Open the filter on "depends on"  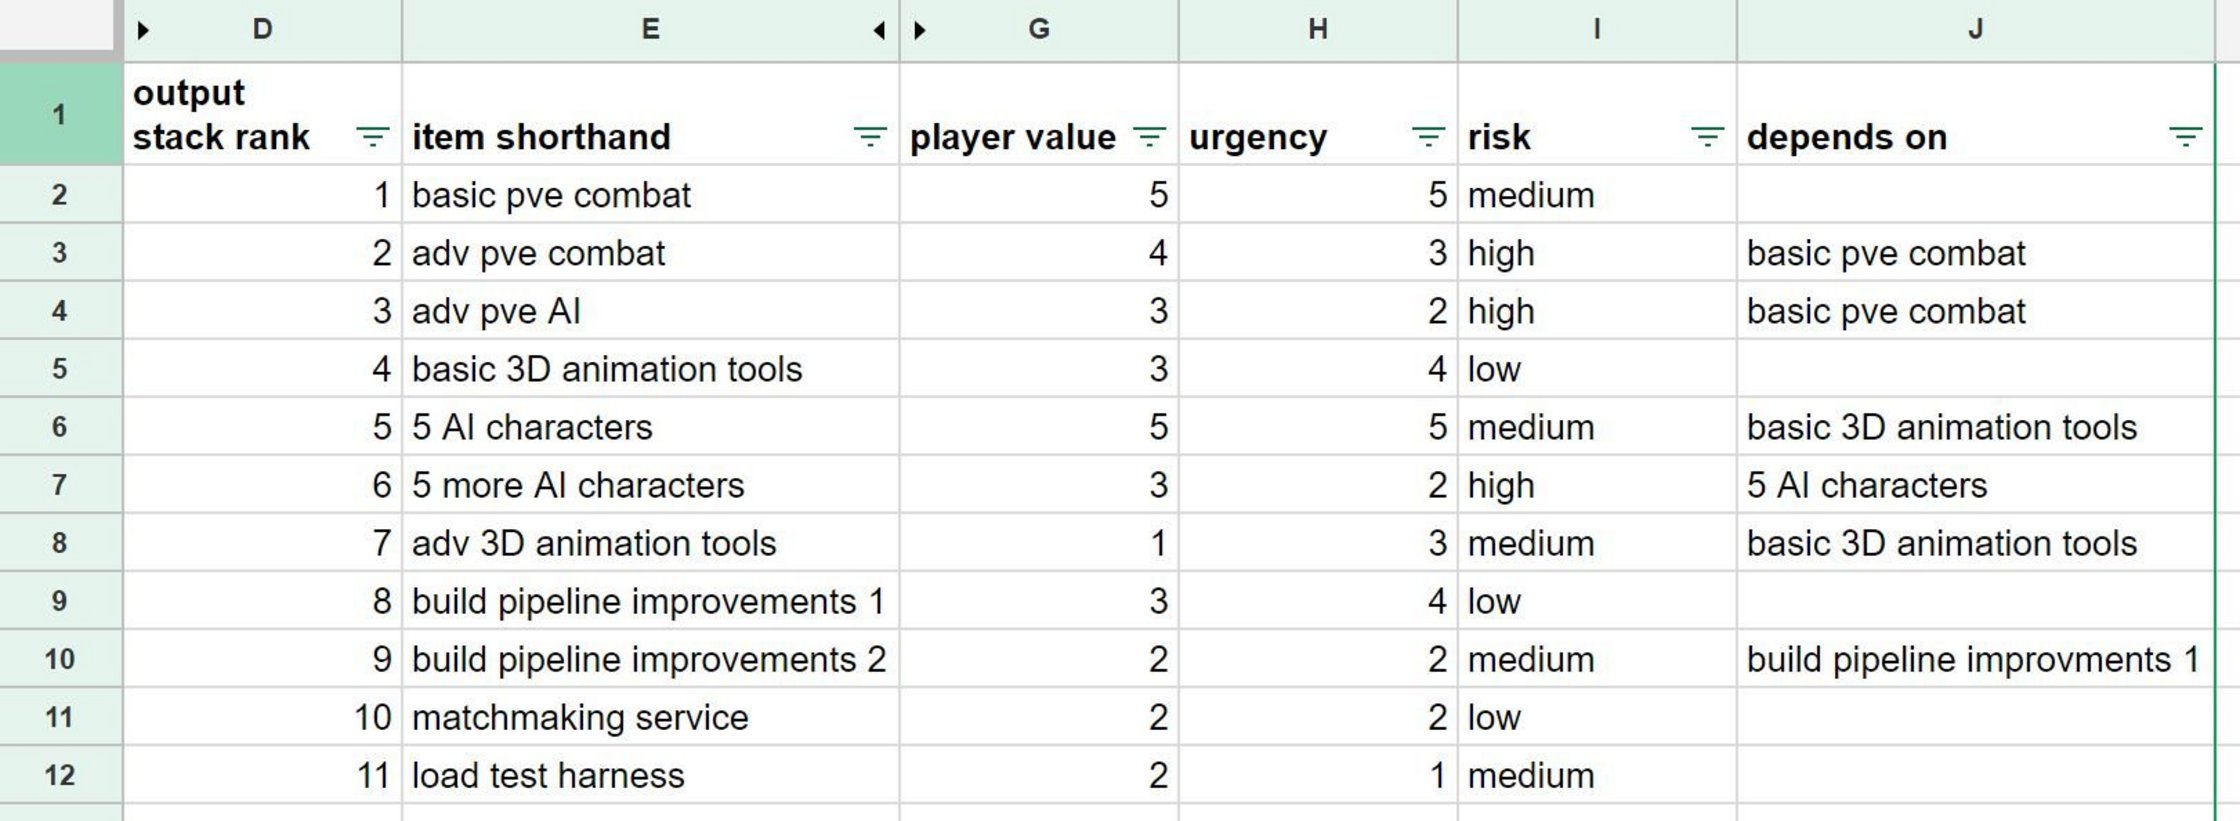[2183, 136]
